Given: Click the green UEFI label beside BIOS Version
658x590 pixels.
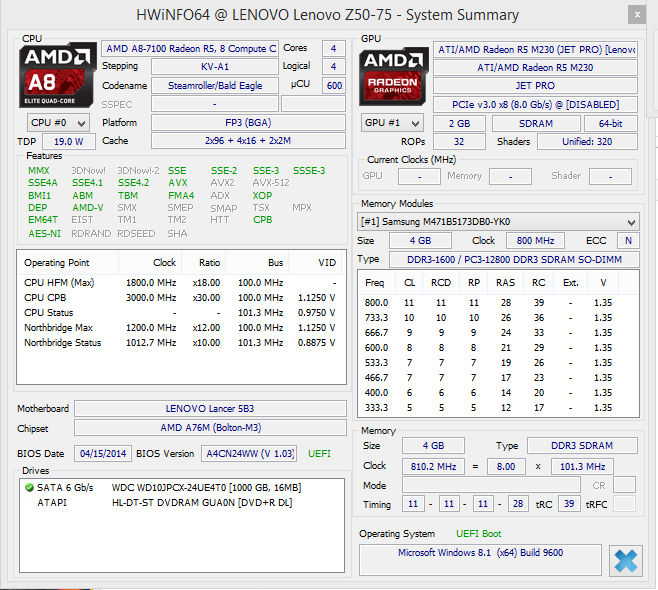Looking at the screenshot, I should coord(319,454).
